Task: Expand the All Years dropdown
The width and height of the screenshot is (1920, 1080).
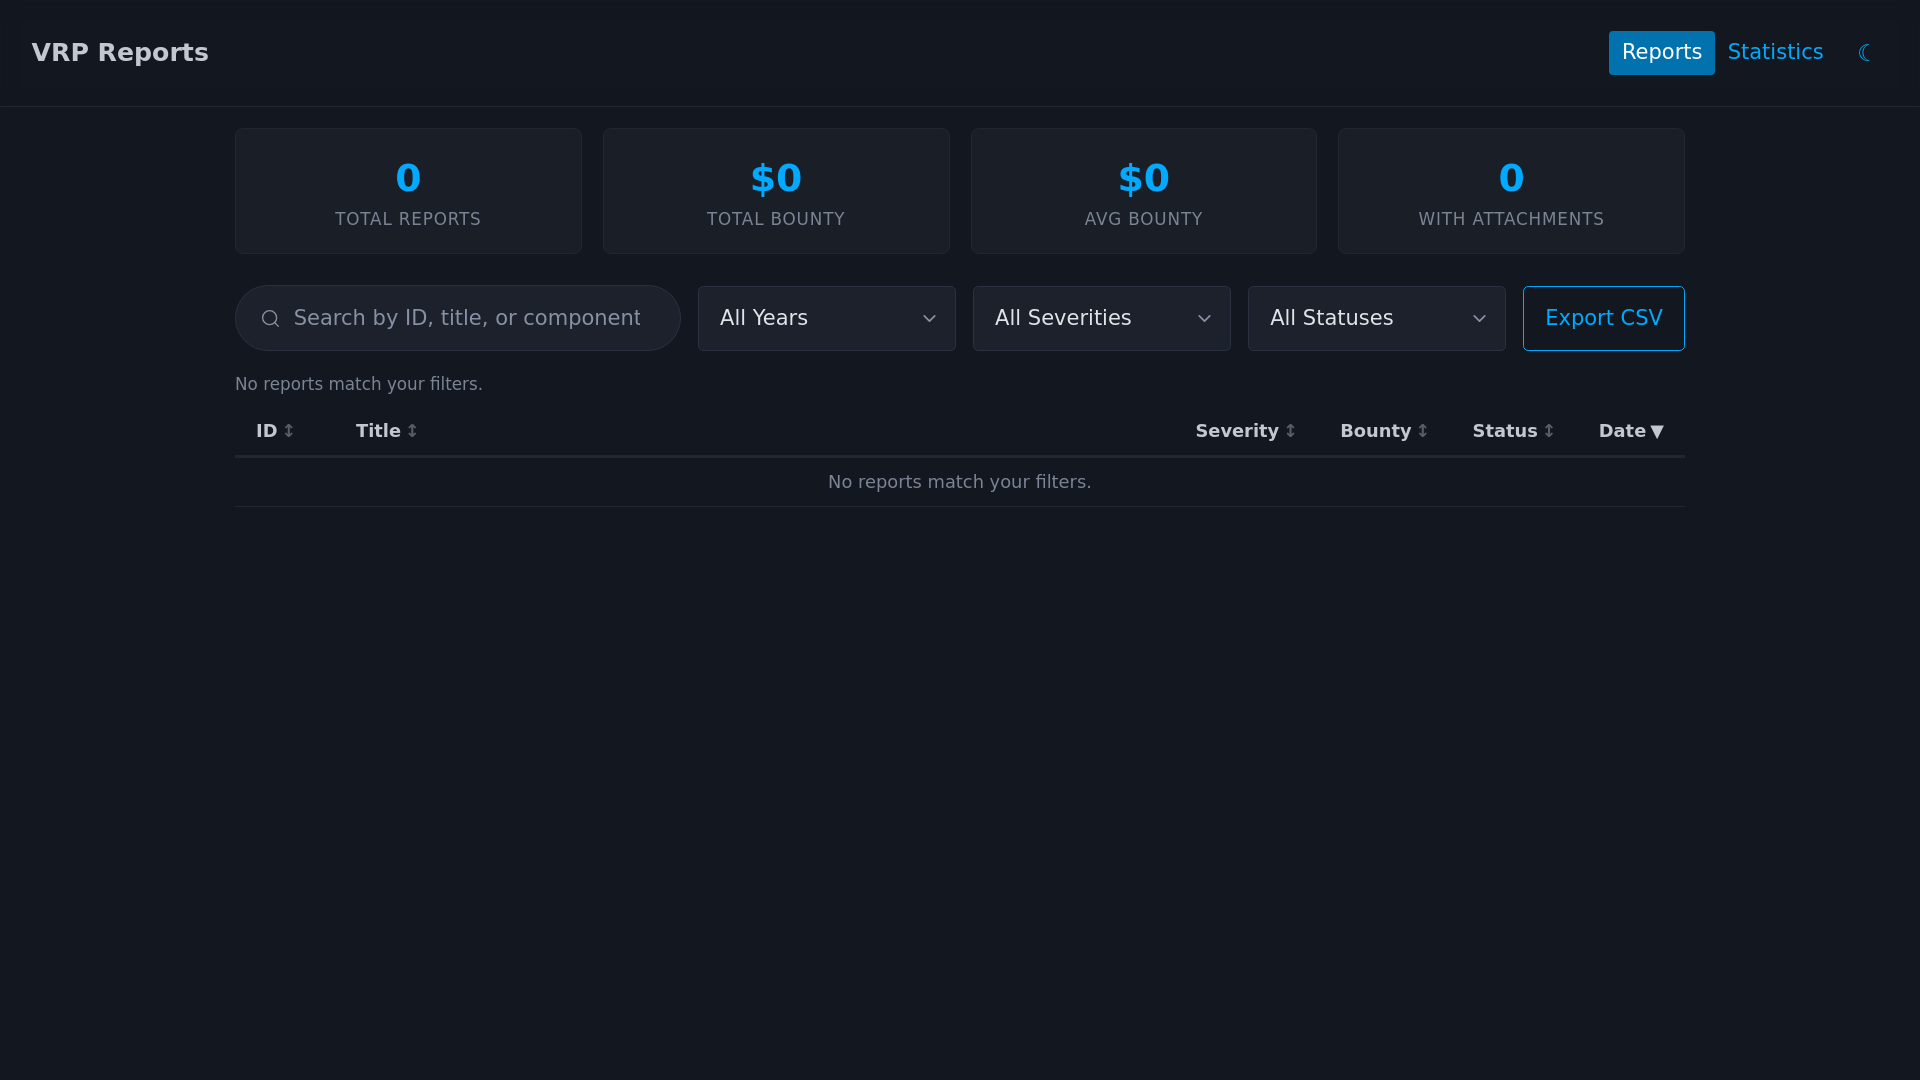Action: (827, 318)
